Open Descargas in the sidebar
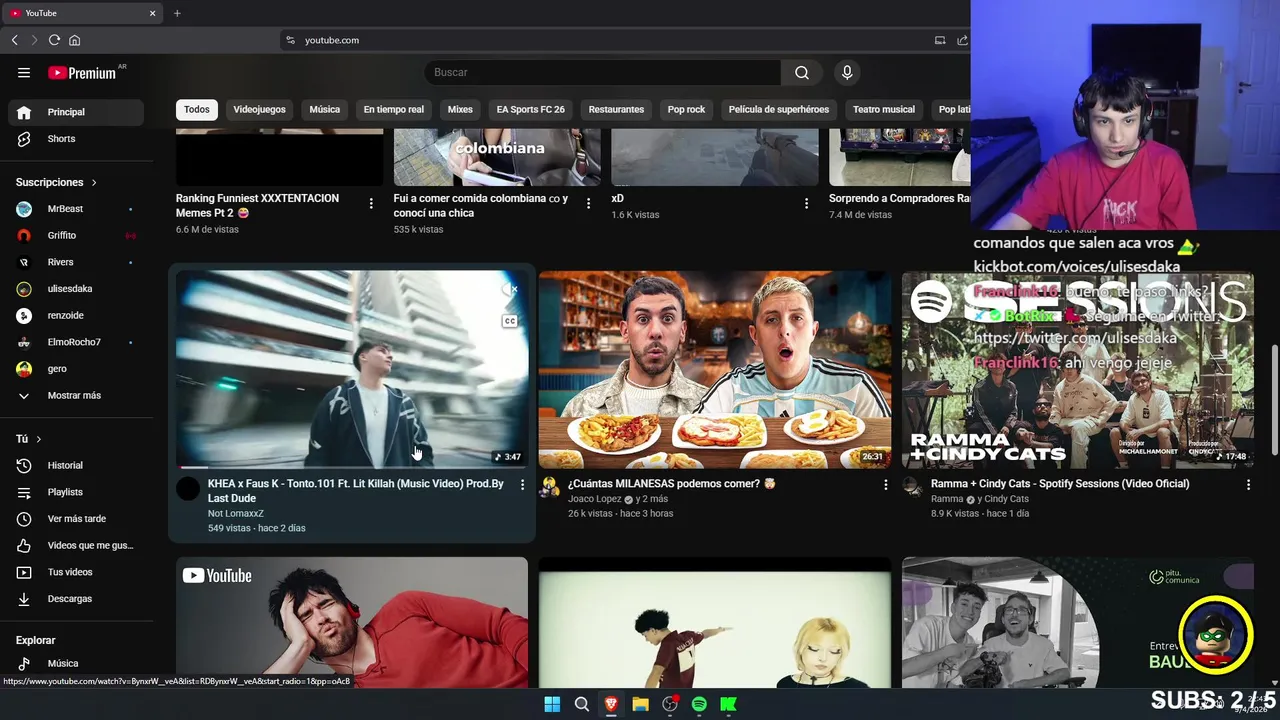 pyautogui.click(x=76, y=599)
